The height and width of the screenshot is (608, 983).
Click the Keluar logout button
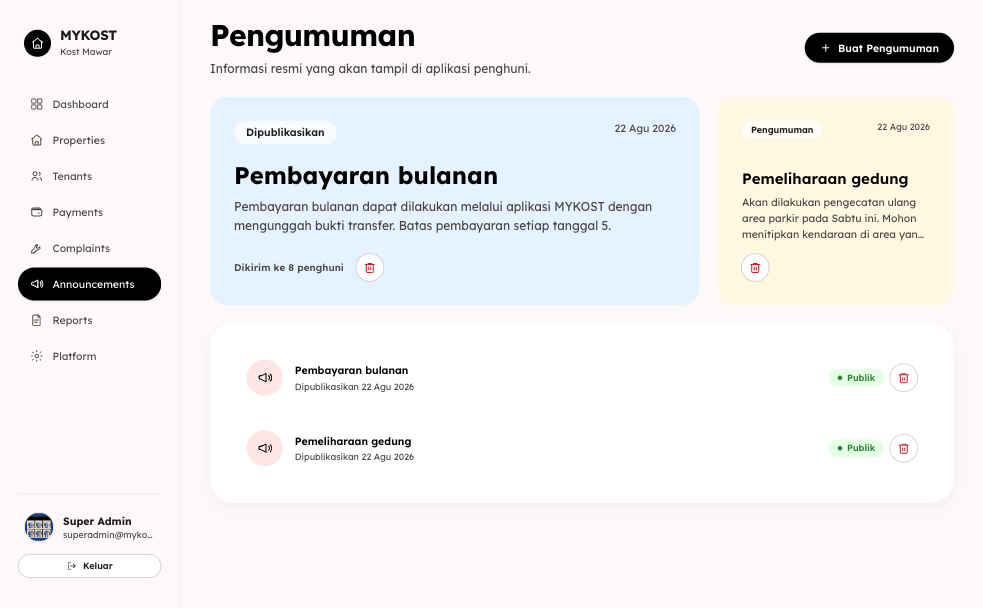[x=90, y=566]
